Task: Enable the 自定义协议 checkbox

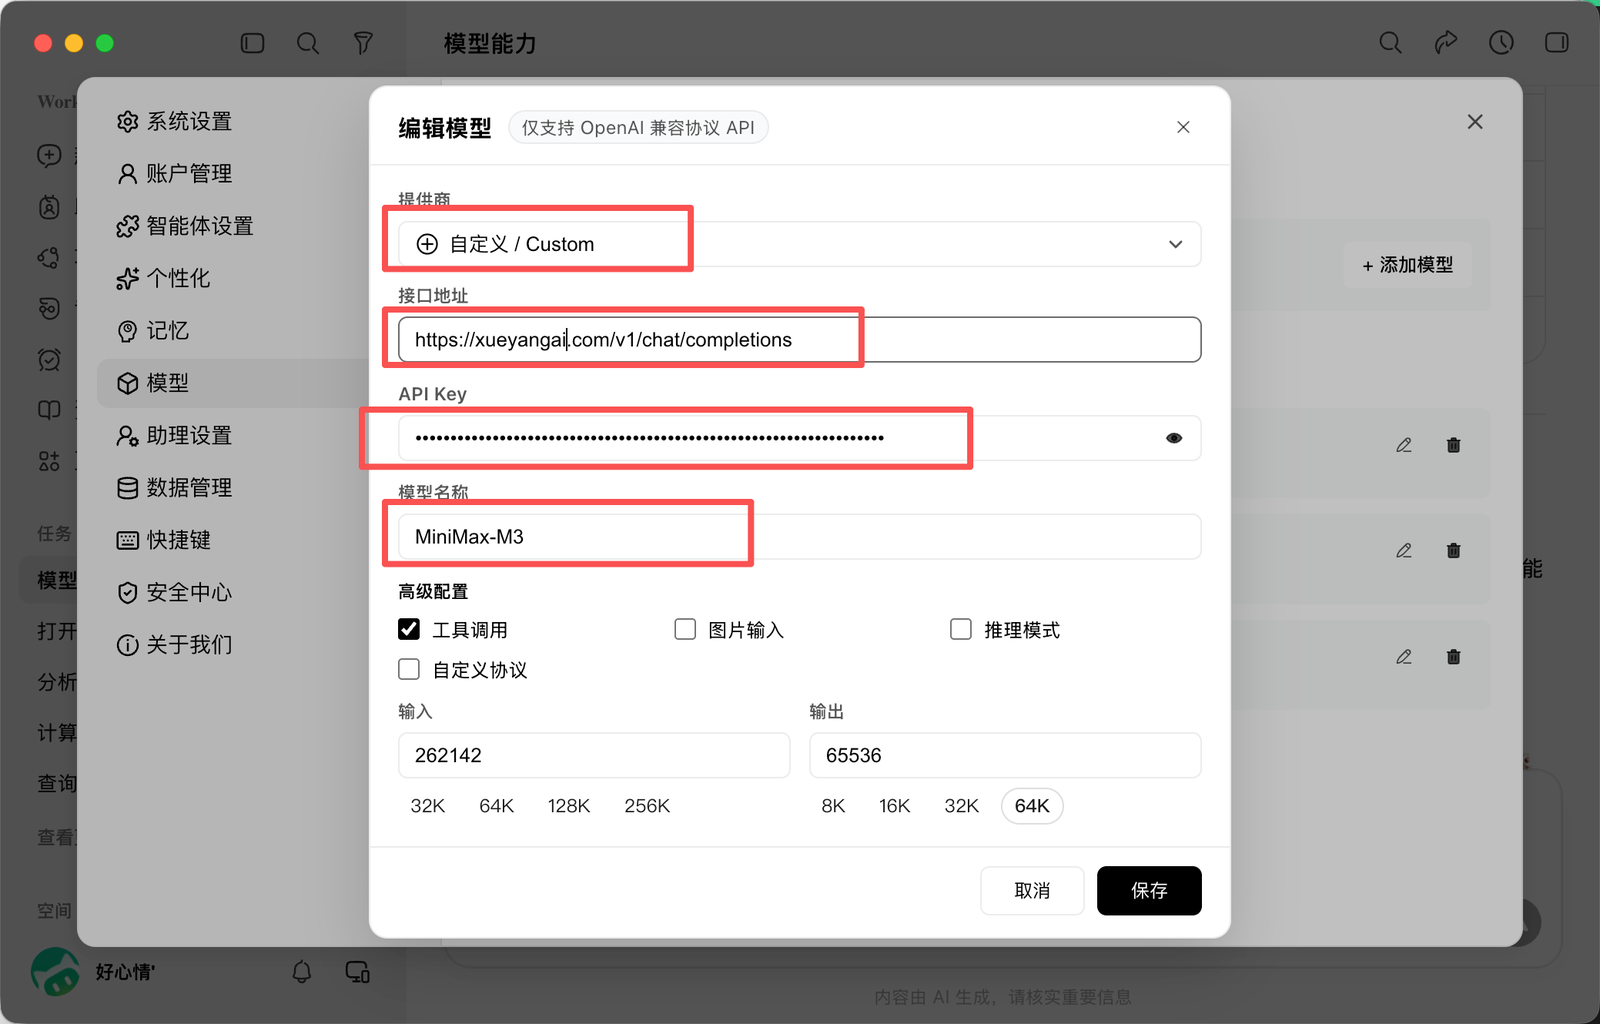Action: tap(409, 669)
